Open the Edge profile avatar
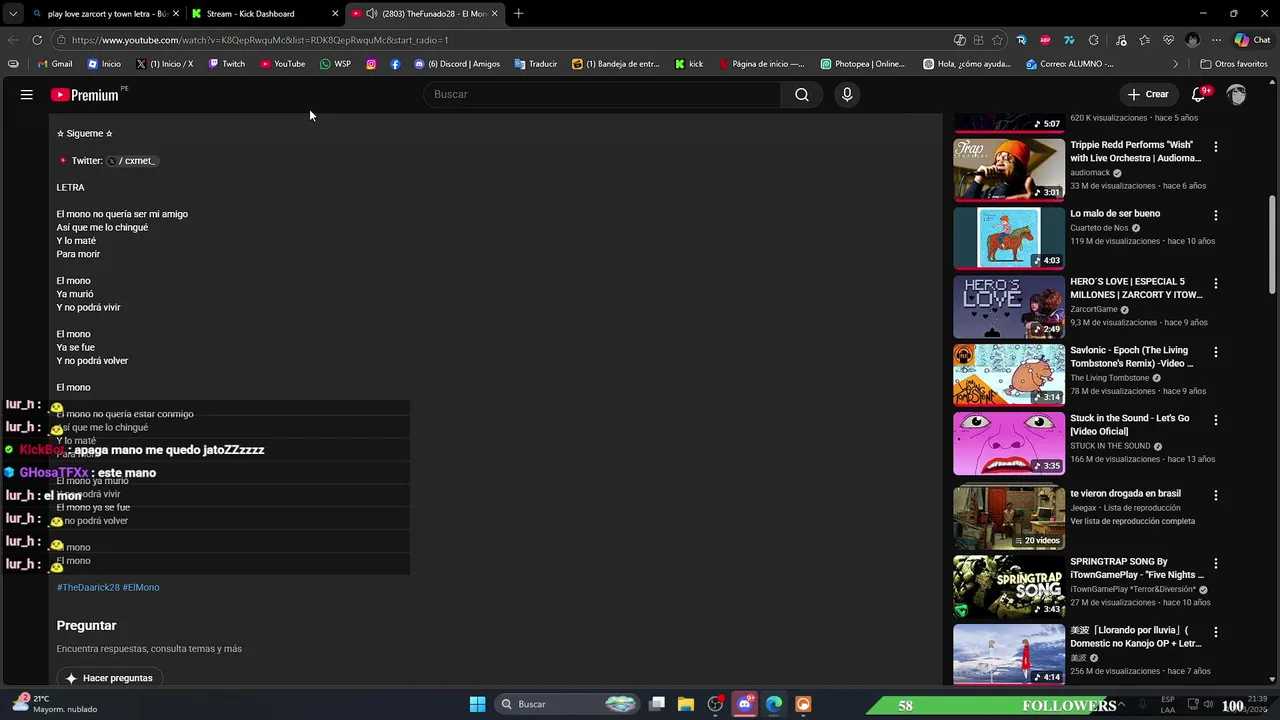 pyautogui.click(x=1192, y=40)
